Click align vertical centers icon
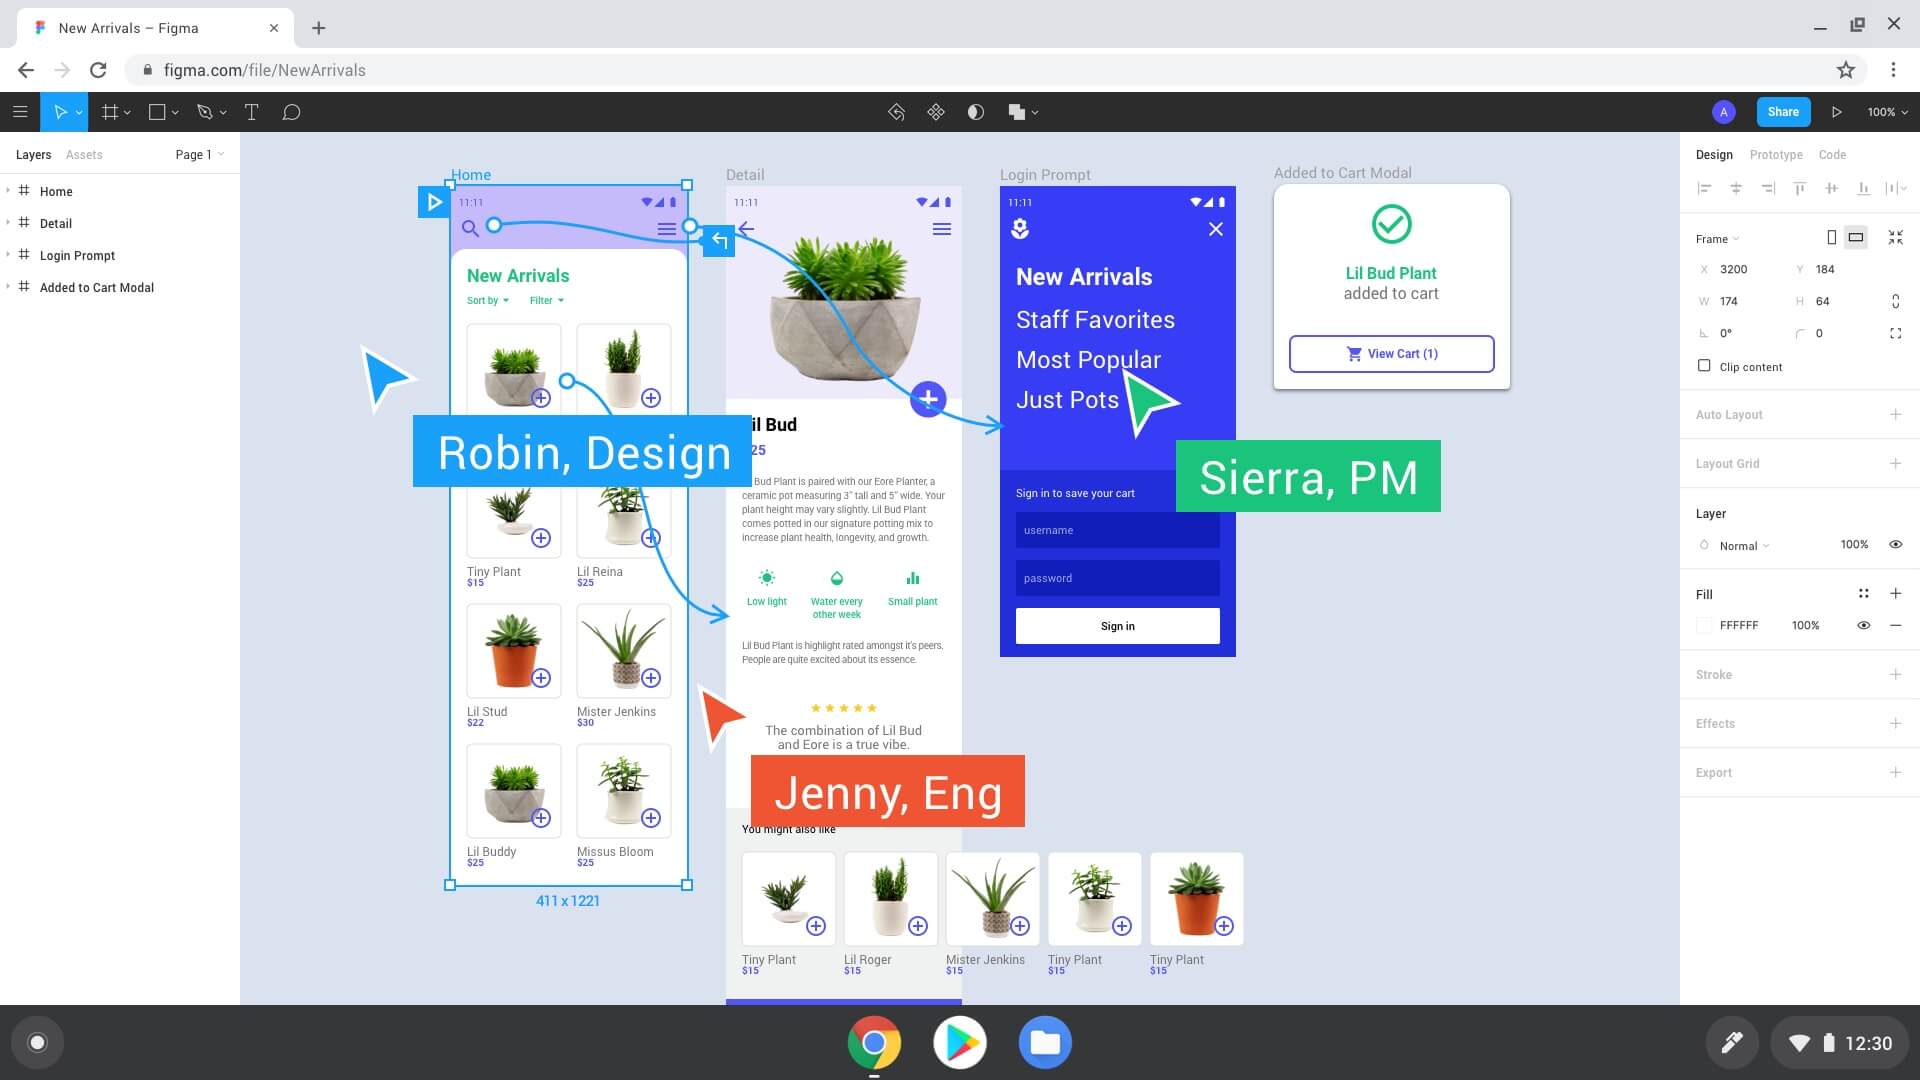Image resolution: width=1920 pixels, height=1080 pixels. coord(1831,188)
